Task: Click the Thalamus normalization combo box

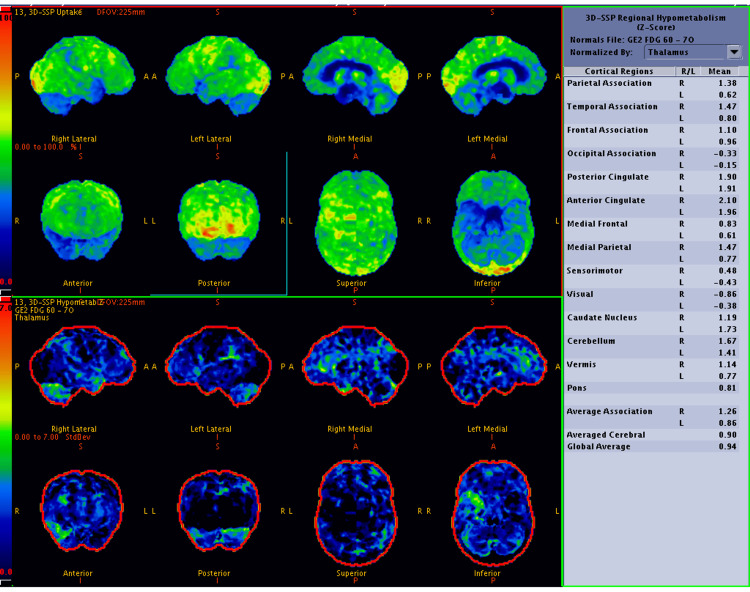Action: click(x=693, y=52)
